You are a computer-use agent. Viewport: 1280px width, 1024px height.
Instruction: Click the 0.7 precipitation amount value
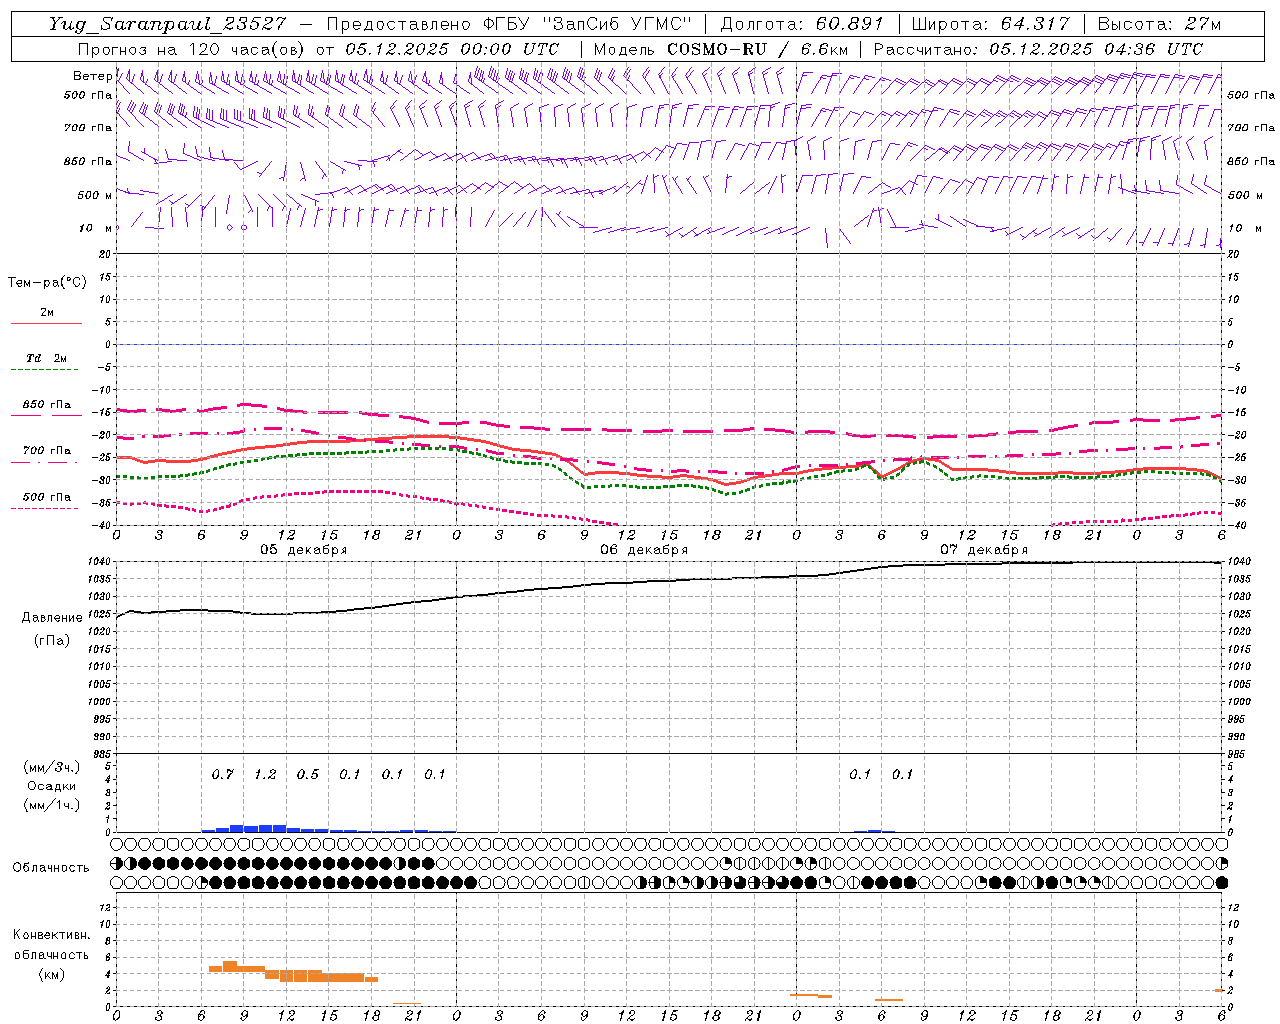click(x=222, y=774)
